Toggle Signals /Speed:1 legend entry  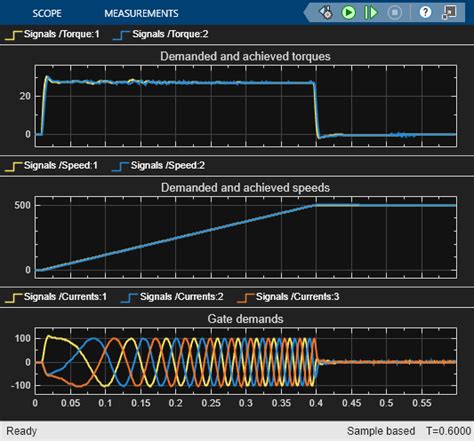(x=51, y=166)
